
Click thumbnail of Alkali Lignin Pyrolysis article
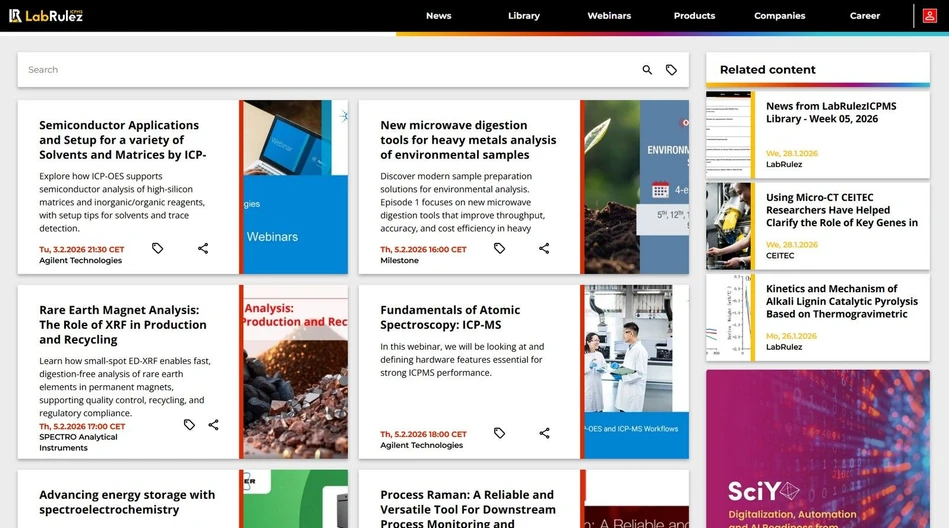pyautogui.click(x=728, y=318)
